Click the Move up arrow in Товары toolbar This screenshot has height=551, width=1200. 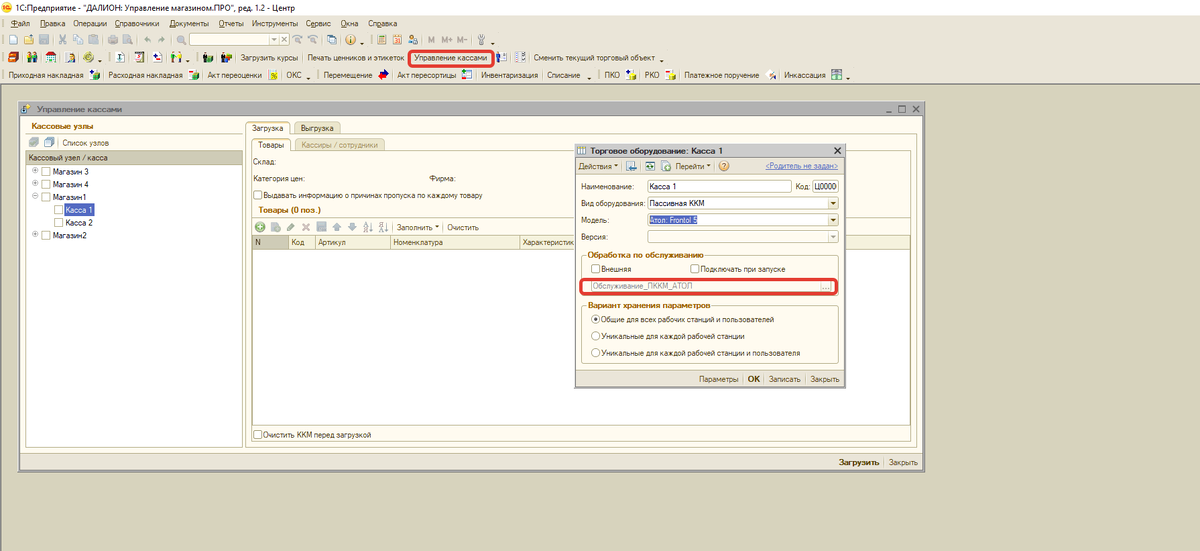(337, 227)
